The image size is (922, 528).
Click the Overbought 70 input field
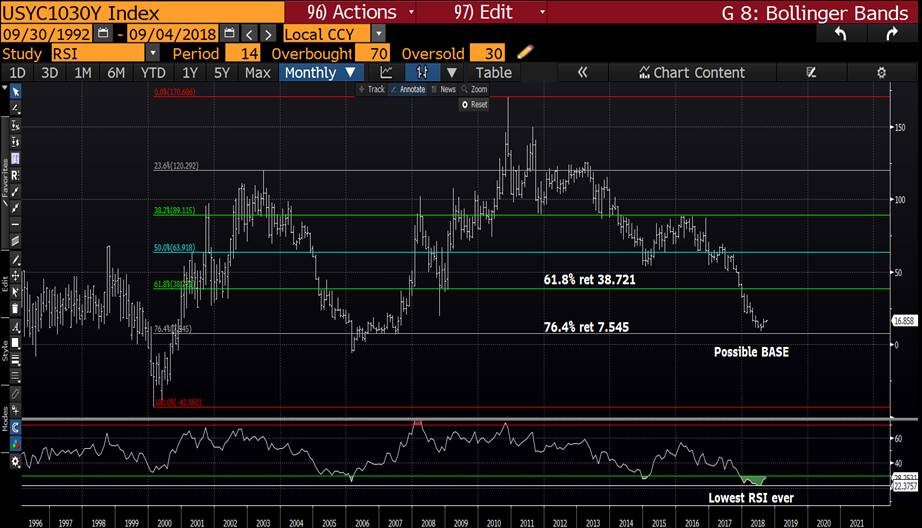pos(372,54)
